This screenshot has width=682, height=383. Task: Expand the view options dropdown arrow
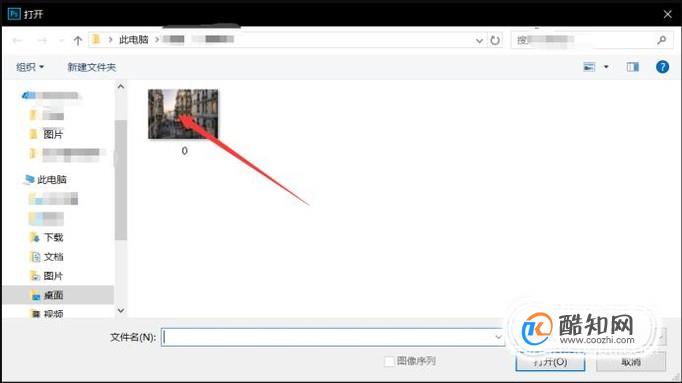pos(606,67)
